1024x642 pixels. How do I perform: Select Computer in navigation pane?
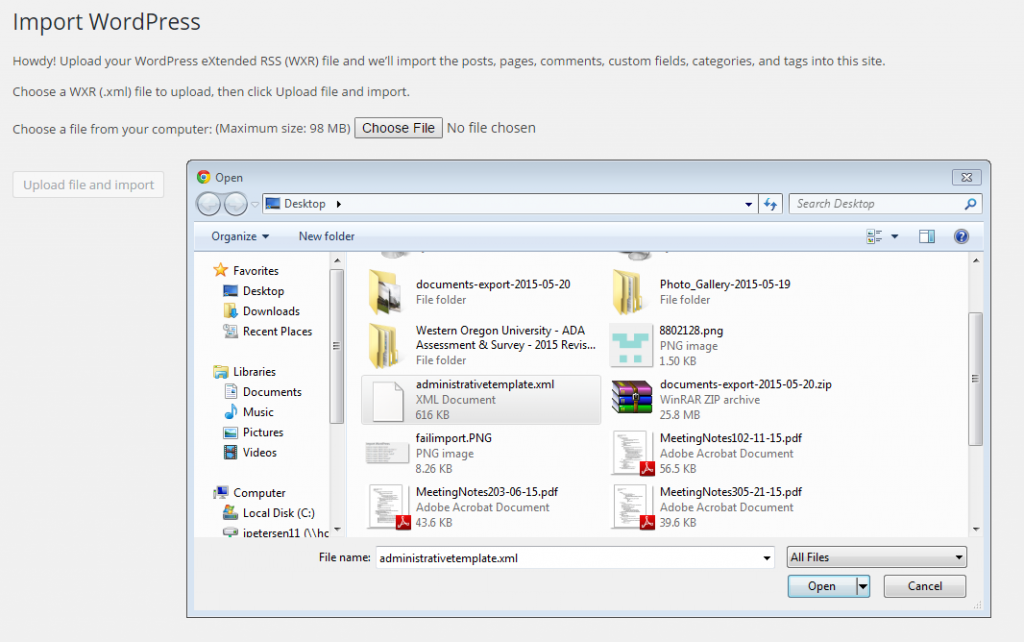pyautogui.click(x=259, y=493)
